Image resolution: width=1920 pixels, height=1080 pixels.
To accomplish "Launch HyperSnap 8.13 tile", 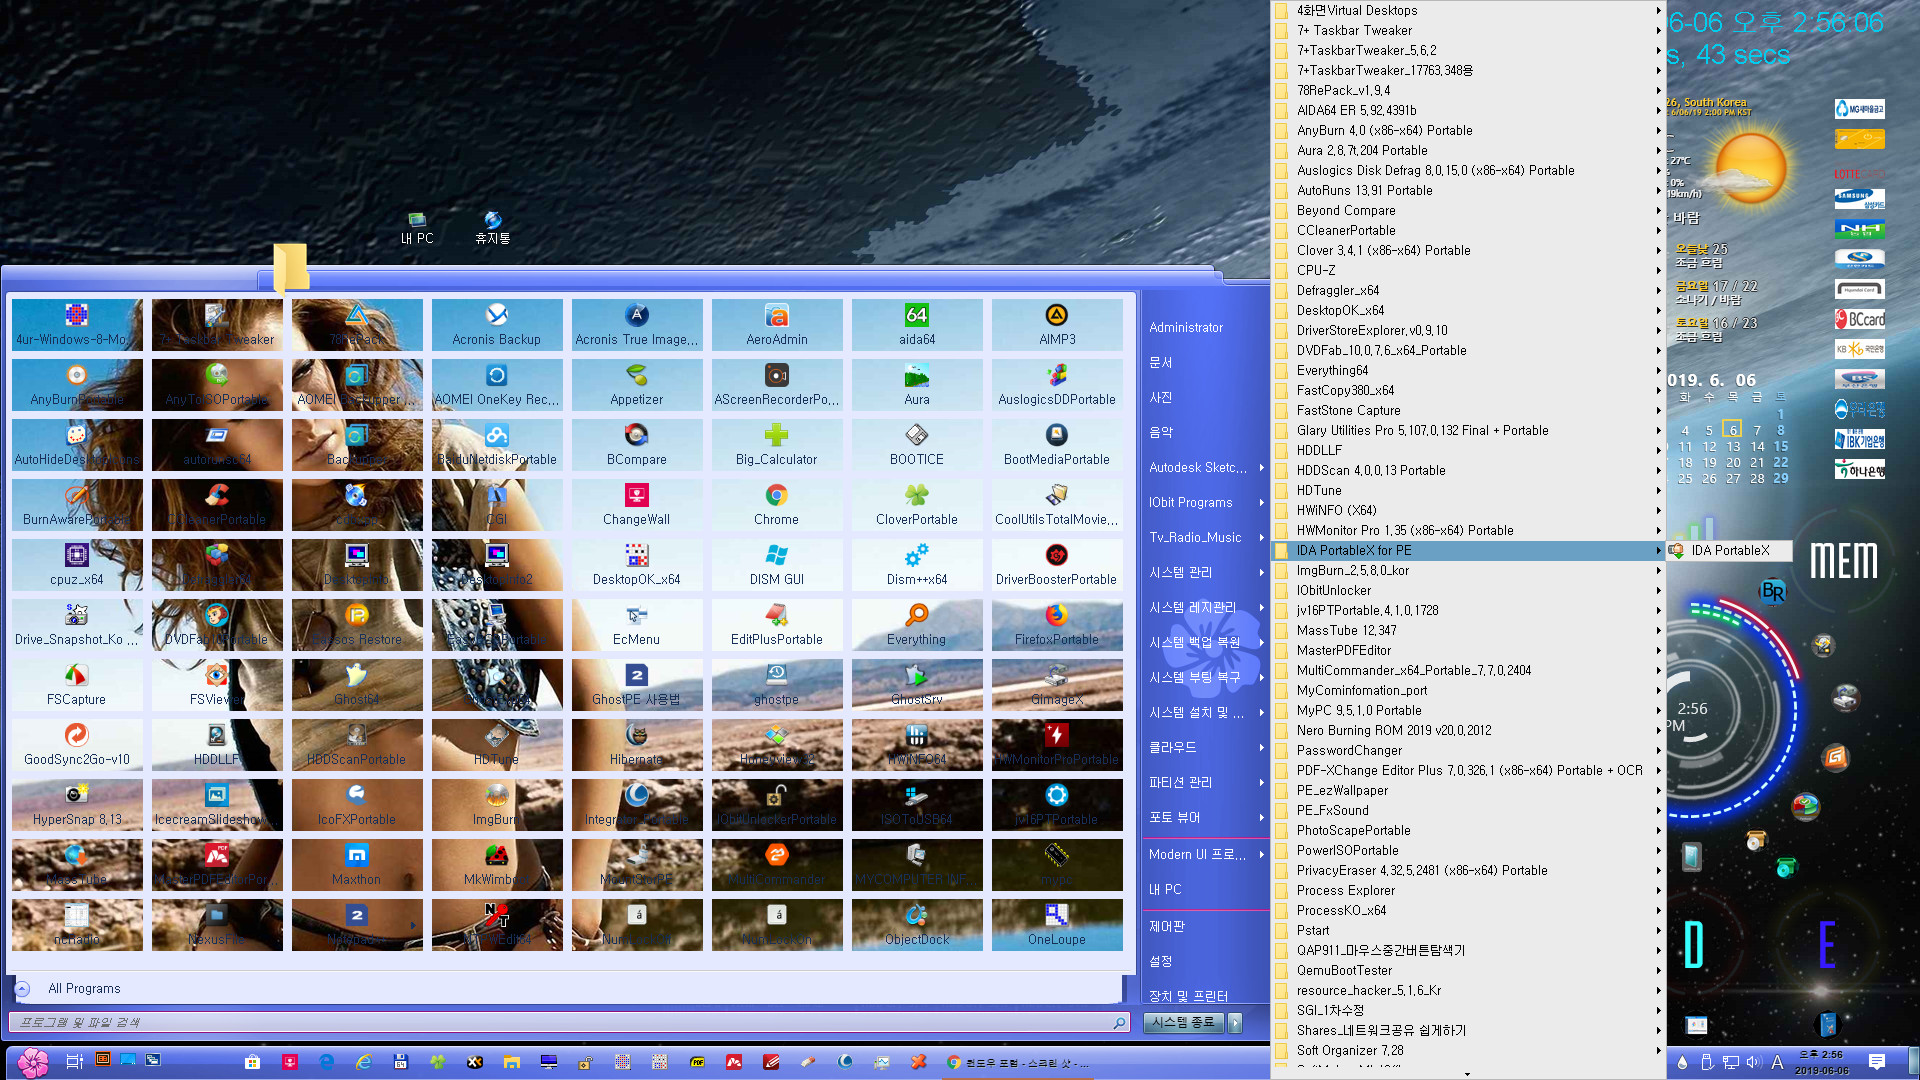I will (x=77, y=805).
